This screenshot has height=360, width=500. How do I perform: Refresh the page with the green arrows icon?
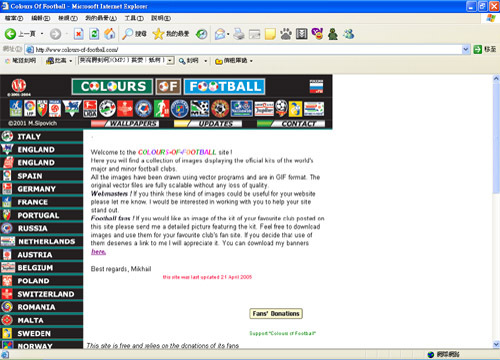(x=94, y=34)
